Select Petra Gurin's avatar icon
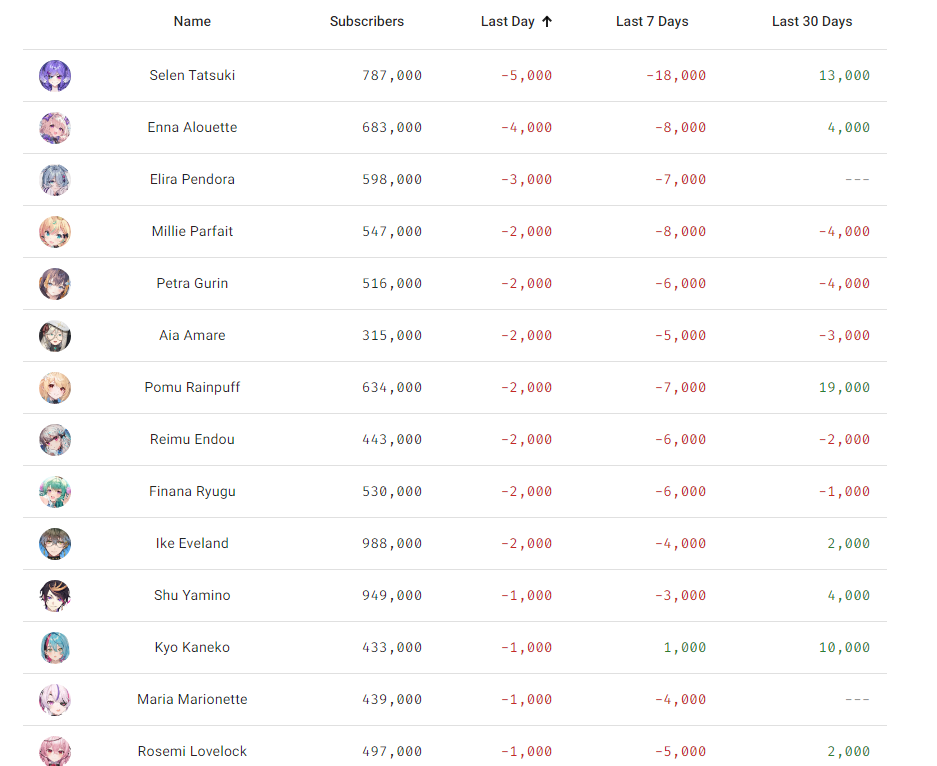This screenshot has width=937, height=766. [55, 284]
